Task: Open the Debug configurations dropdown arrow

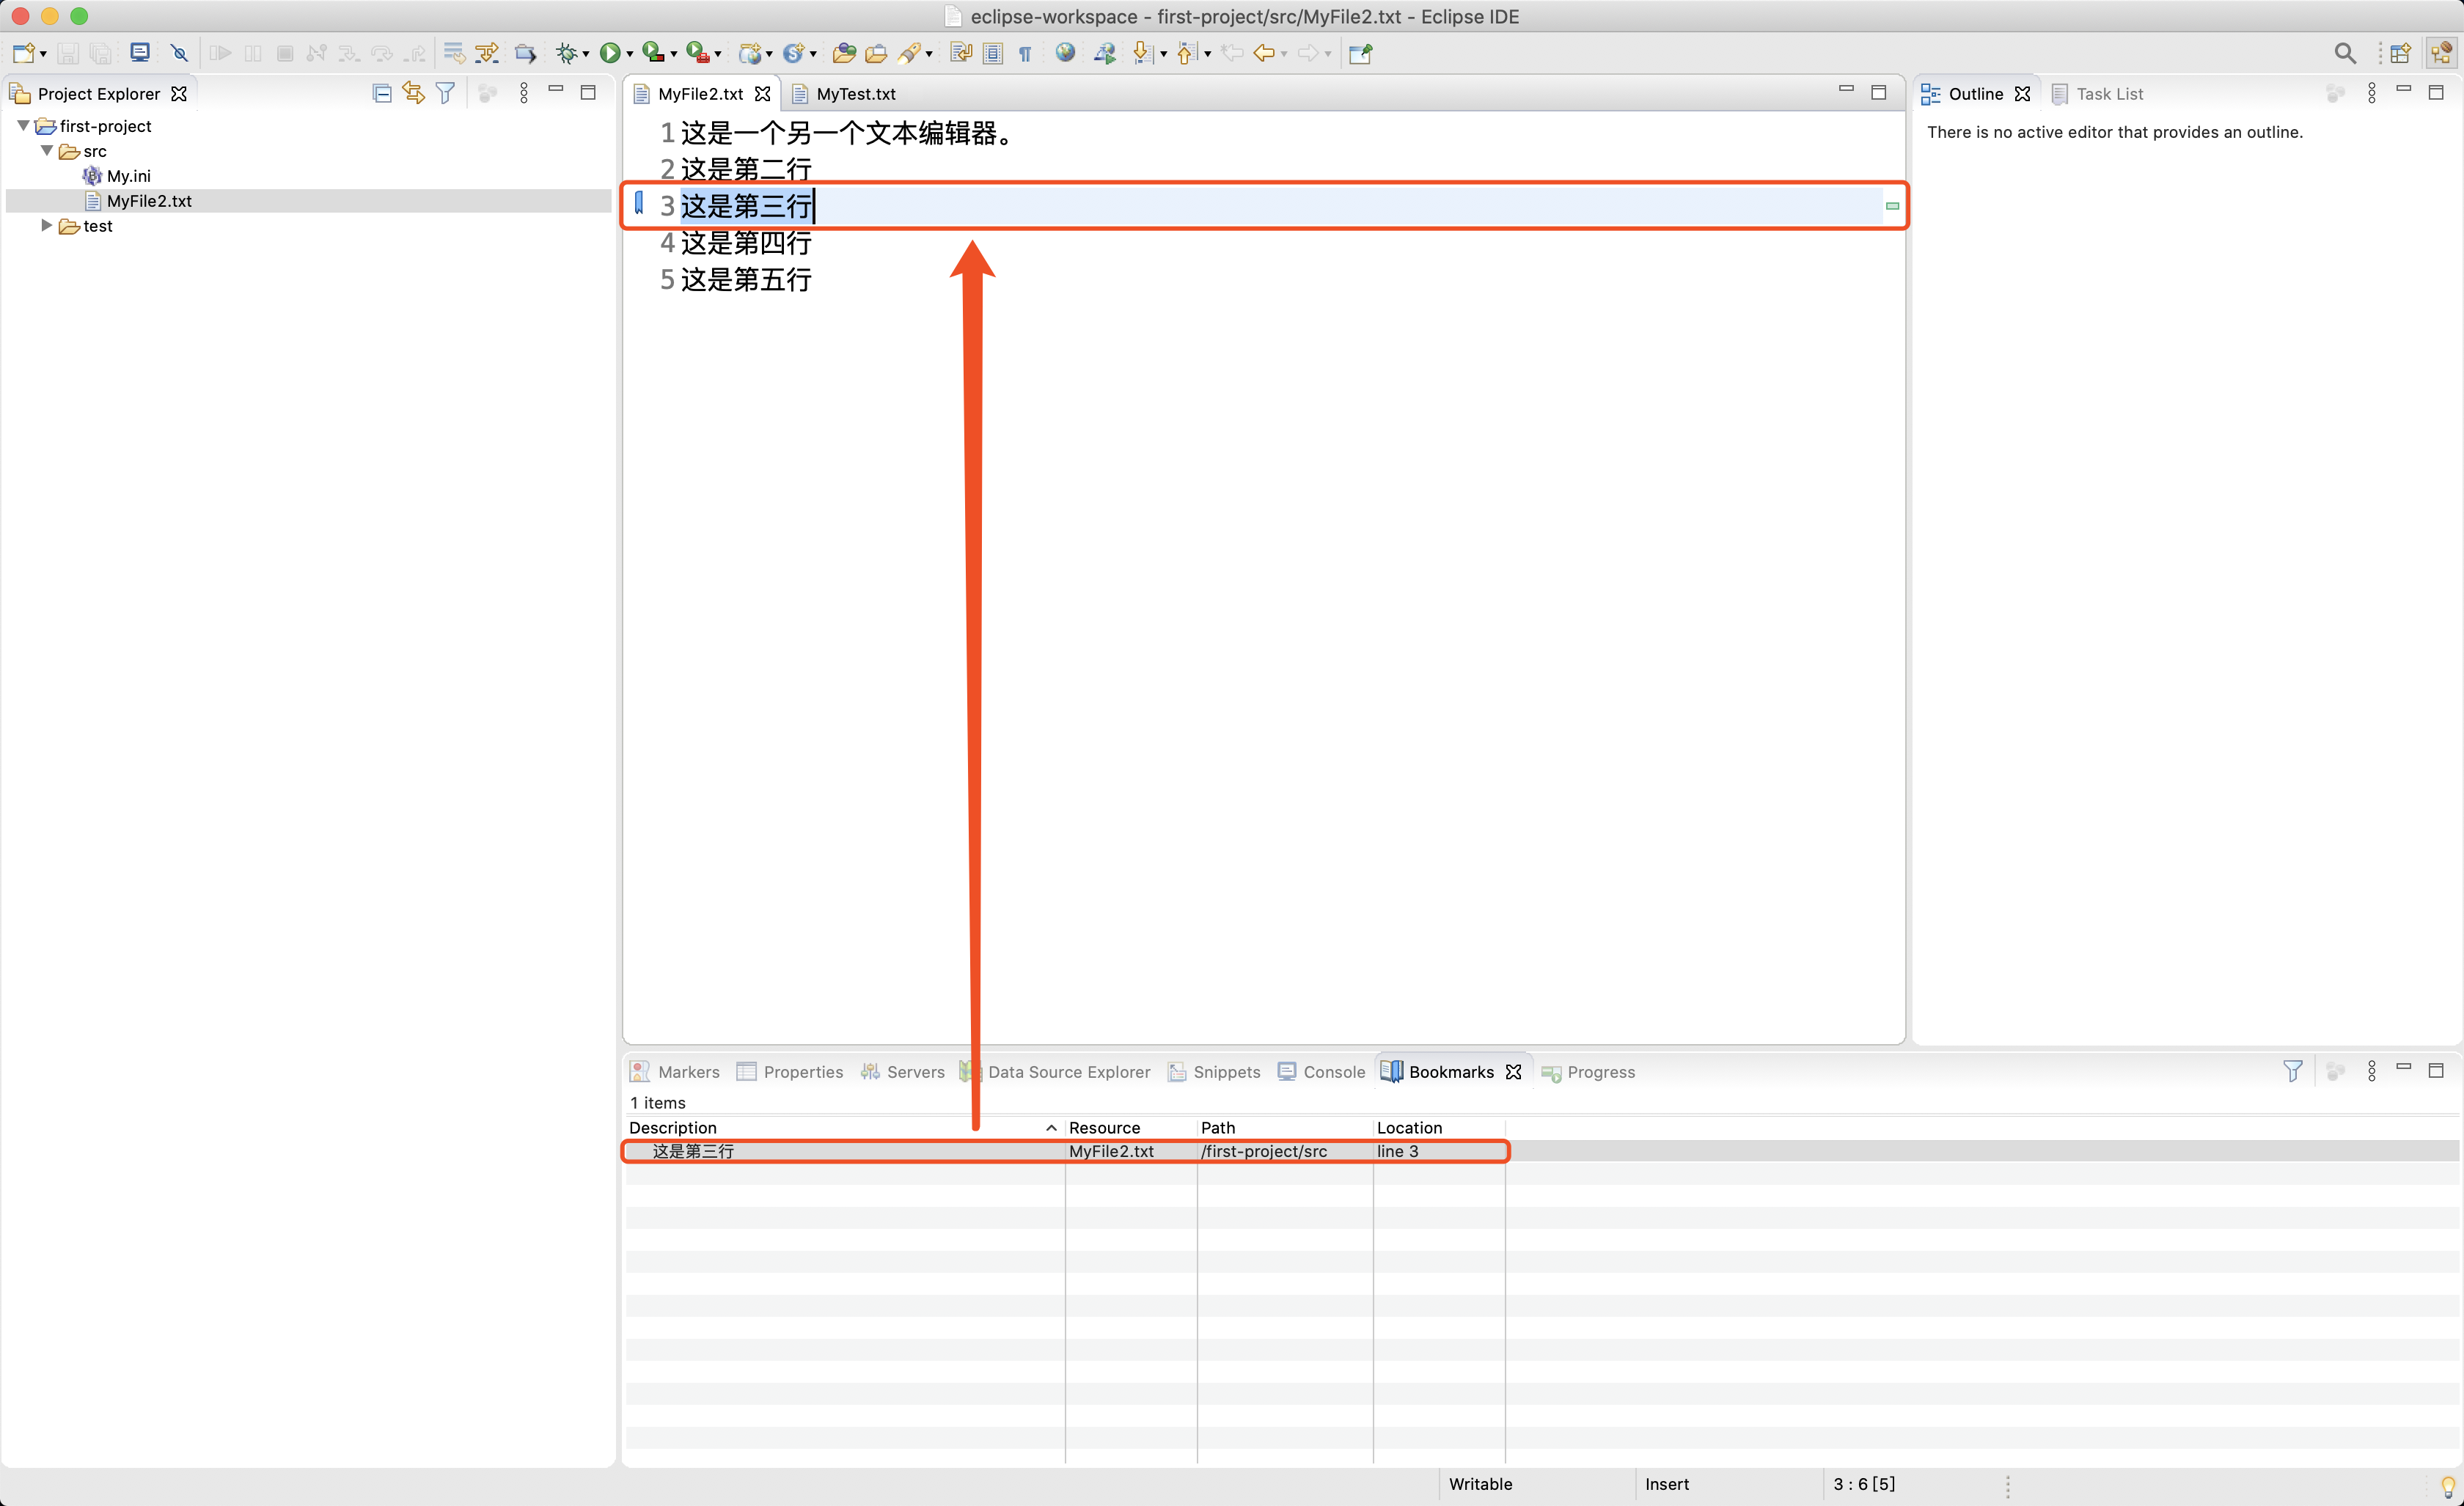Action: coord(586,54)
